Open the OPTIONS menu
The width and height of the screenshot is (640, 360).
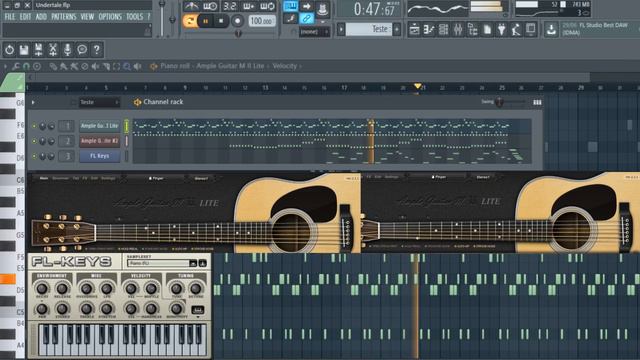[110, 17]
